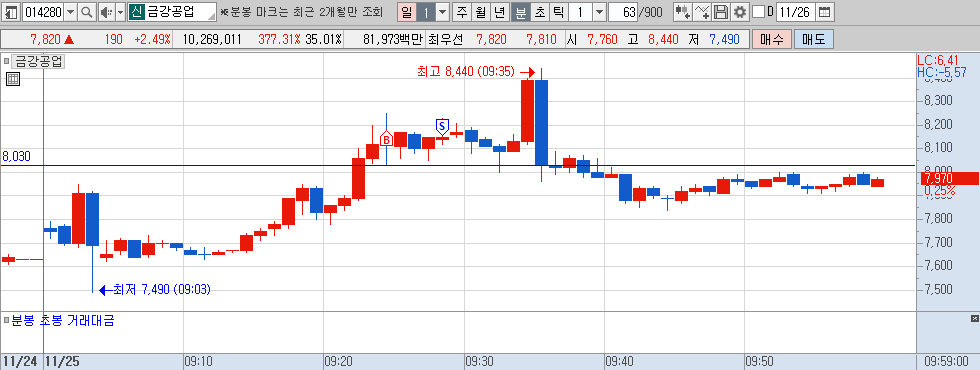Select 년 (yearly) chart period
The image size is (980, 370).
(499, 11)
